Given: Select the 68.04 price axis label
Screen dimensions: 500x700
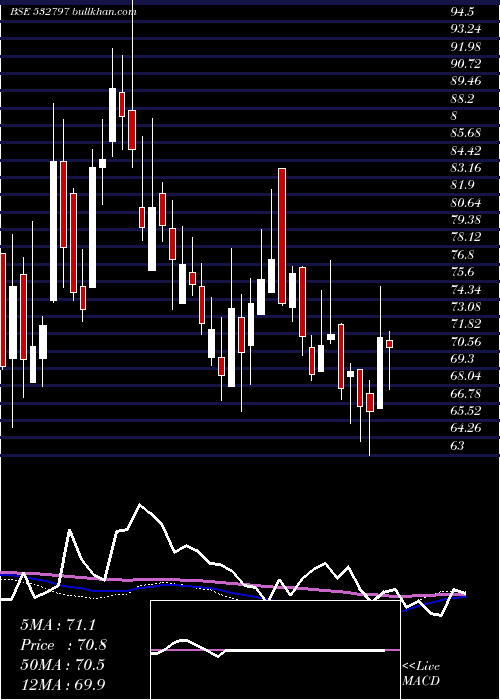Looking at the screenshot, I should (x=466, y=376).
